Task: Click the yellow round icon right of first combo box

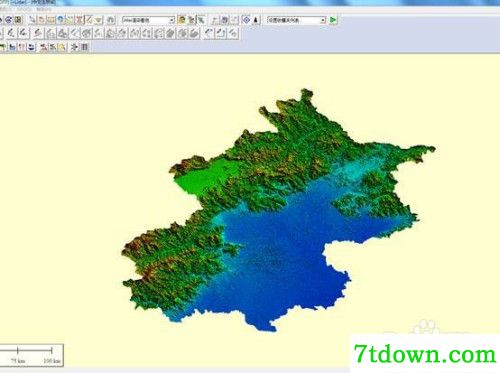Action: tap(182, 20)
